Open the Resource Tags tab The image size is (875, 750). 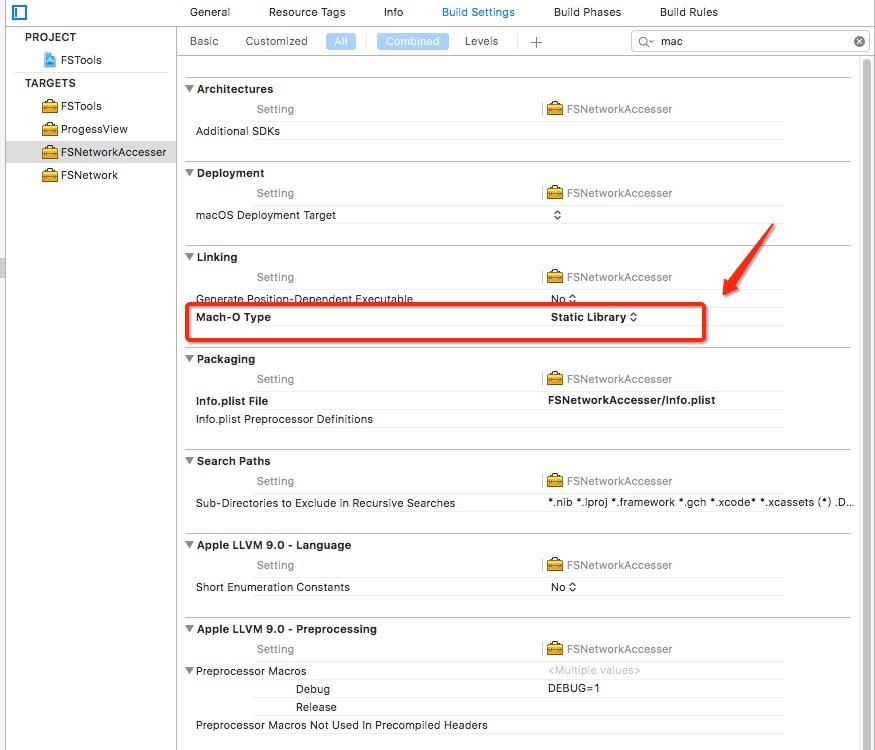307,12
